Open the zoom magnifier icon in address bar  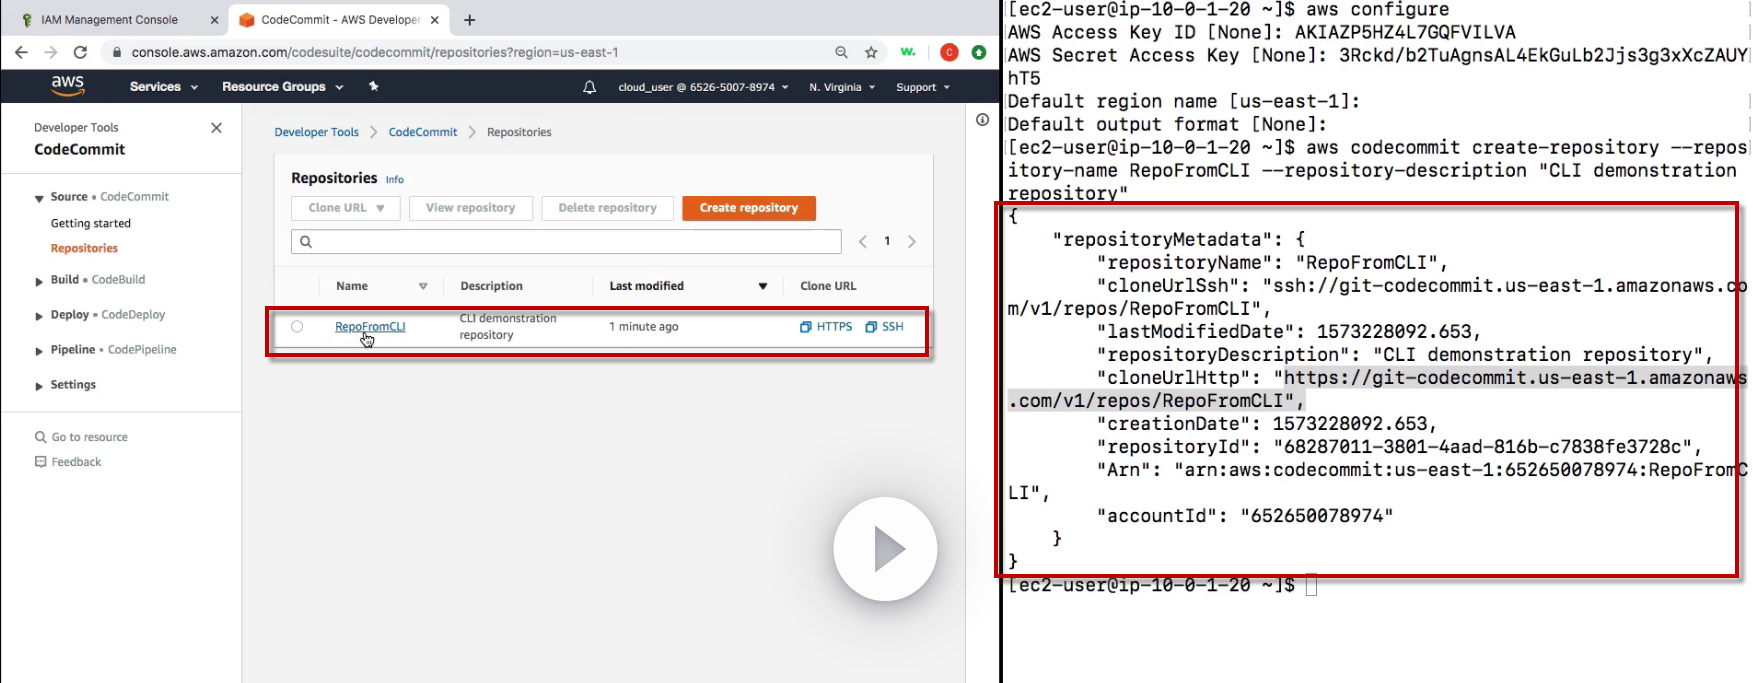click(841, 52)
